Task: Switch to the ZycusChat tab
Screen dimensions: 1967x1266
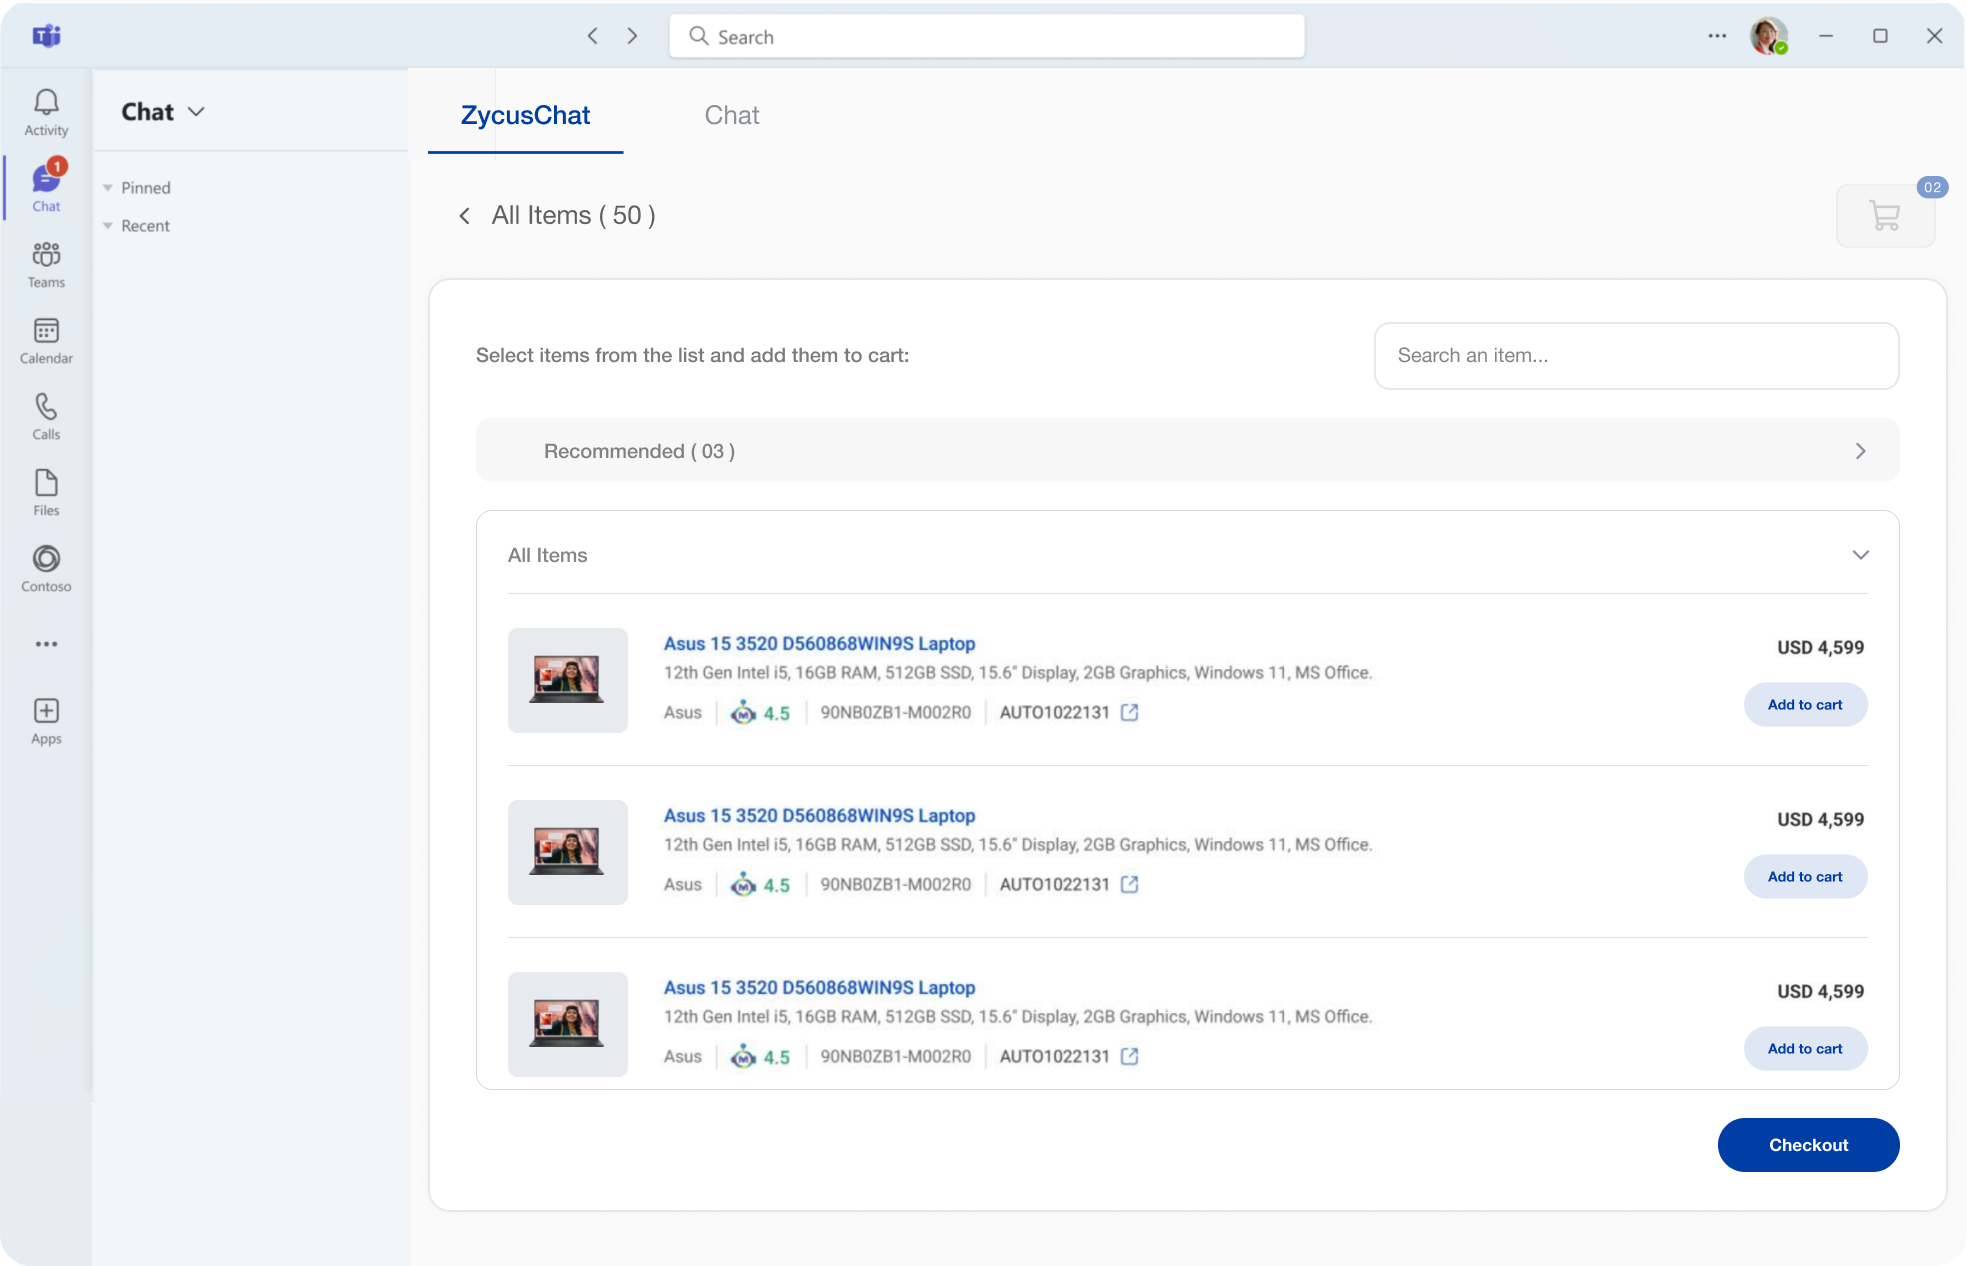Action: coord(525,115)
